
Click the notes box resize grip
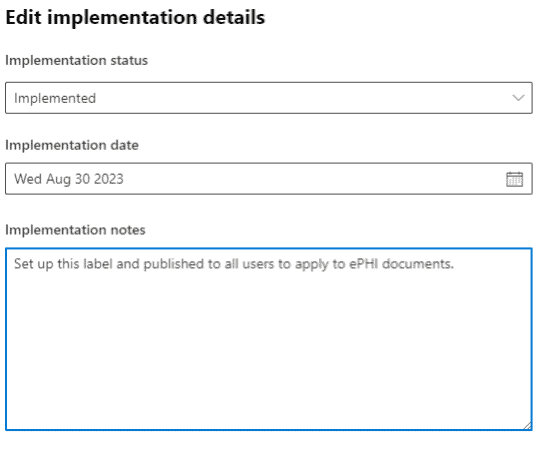coord(527,426)
